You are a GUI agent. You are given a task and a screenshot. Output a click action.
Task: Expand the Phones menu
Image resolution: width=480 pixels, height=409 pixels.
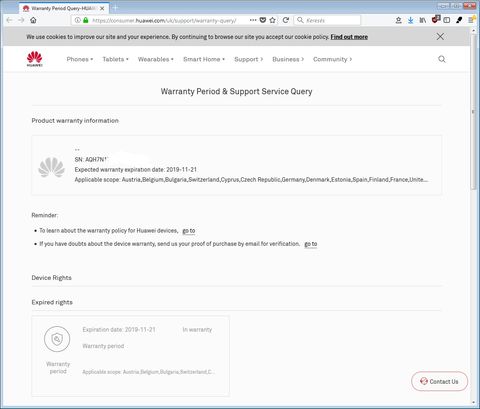point(80,59)
